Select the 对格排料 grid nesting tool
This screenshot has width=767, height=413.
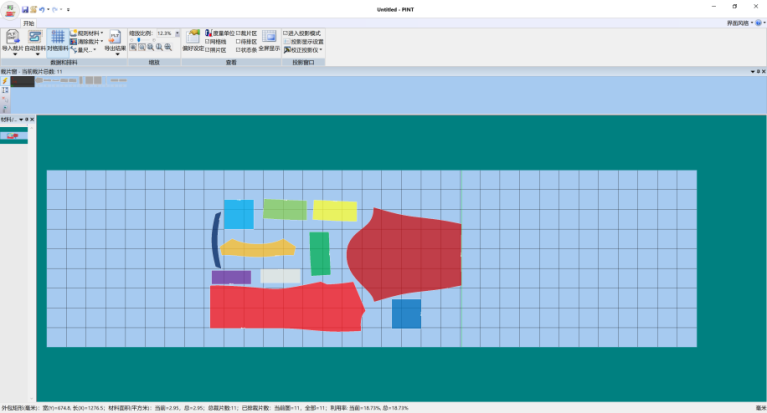tap(57, 38)
